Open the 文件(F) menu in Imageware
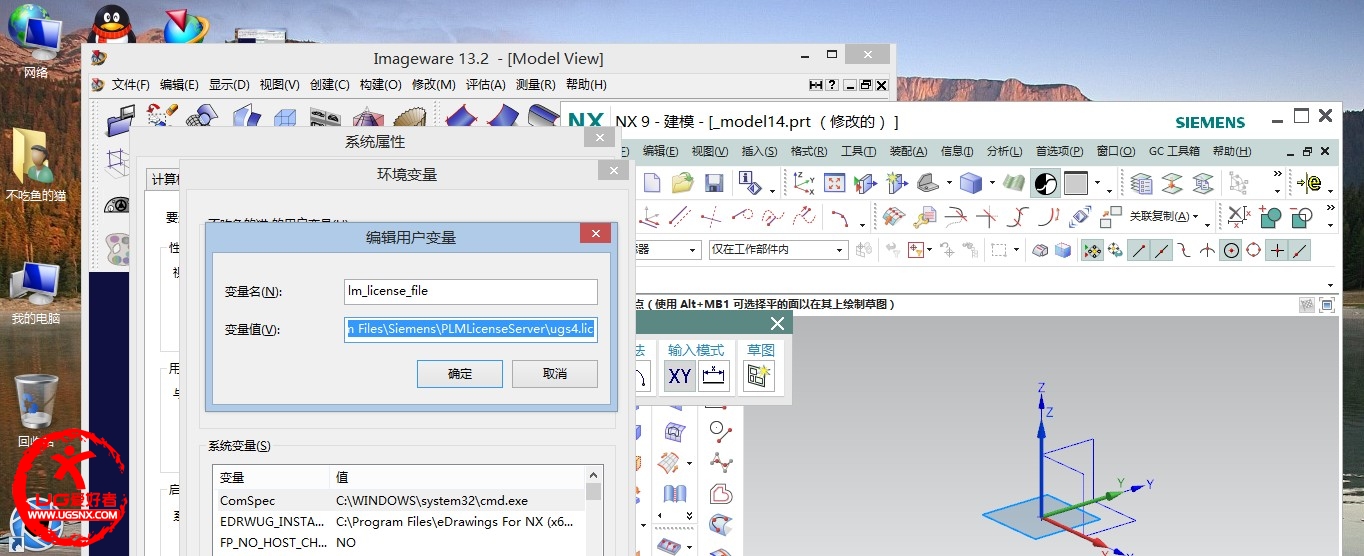This screenshot has width=1364, height=556. tap(130, 85)
